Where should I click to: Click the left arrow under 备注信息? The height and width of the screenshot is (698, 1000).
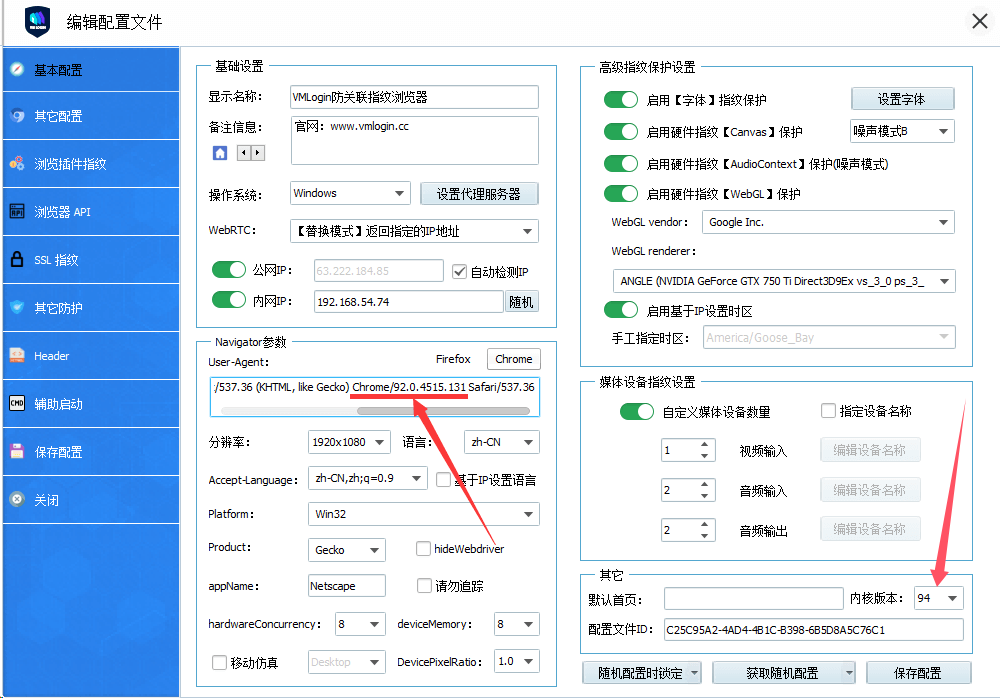click(244, 153)
